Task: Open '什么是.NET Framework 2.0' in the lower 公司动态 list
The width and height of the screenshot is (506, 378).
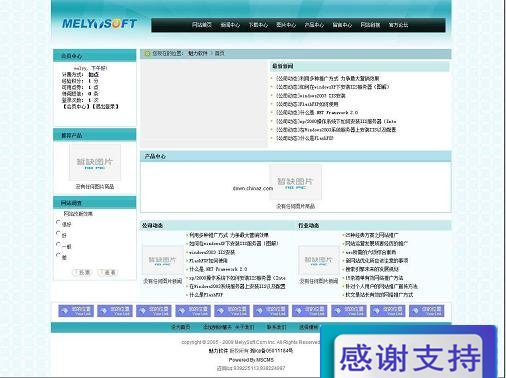Action: [x=218, y=269]
